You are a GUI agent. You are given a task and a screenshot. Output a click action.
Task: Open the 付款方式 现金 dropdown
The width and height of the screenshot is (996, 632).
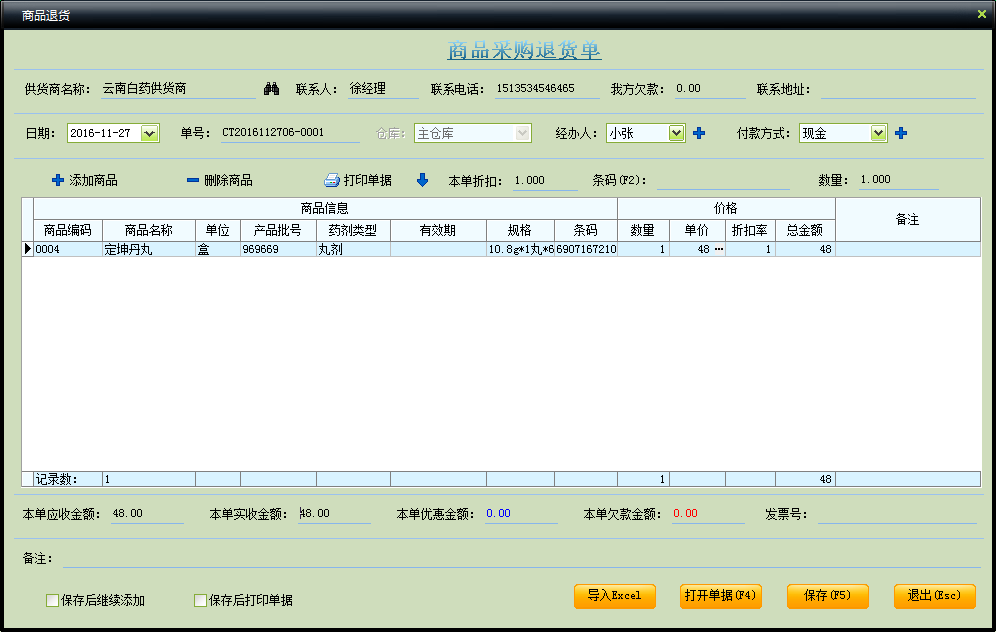[878, 133]
